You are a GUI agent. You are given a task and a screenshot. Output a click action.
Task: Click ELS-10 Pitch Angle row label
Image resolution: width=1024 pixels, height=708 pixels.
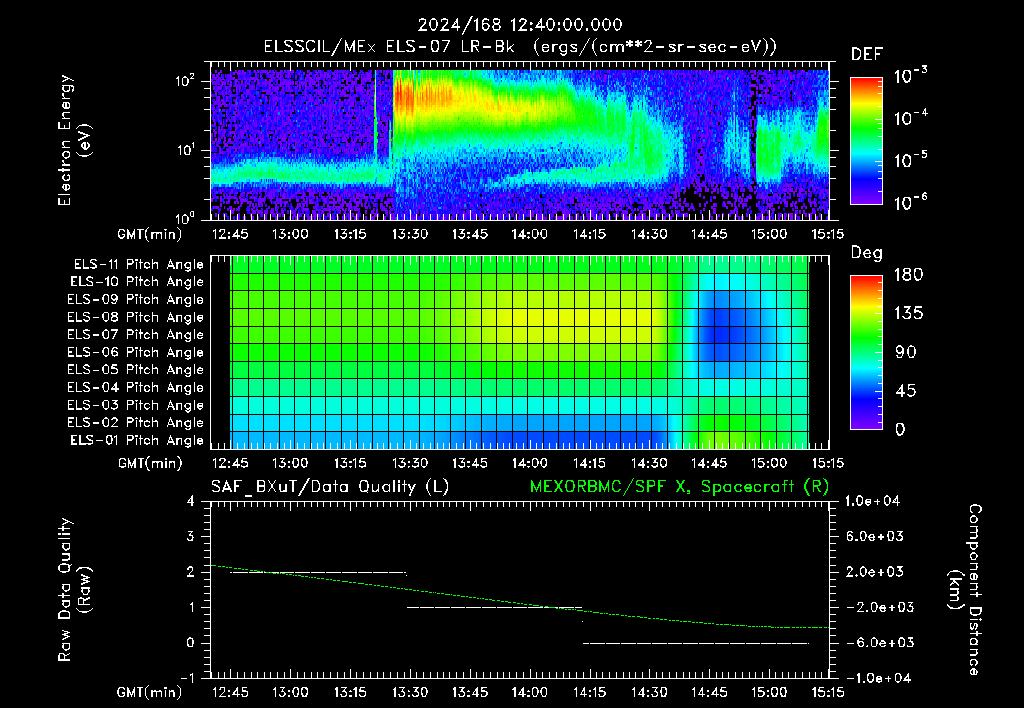pyautogui.click(x=137, y=282)
